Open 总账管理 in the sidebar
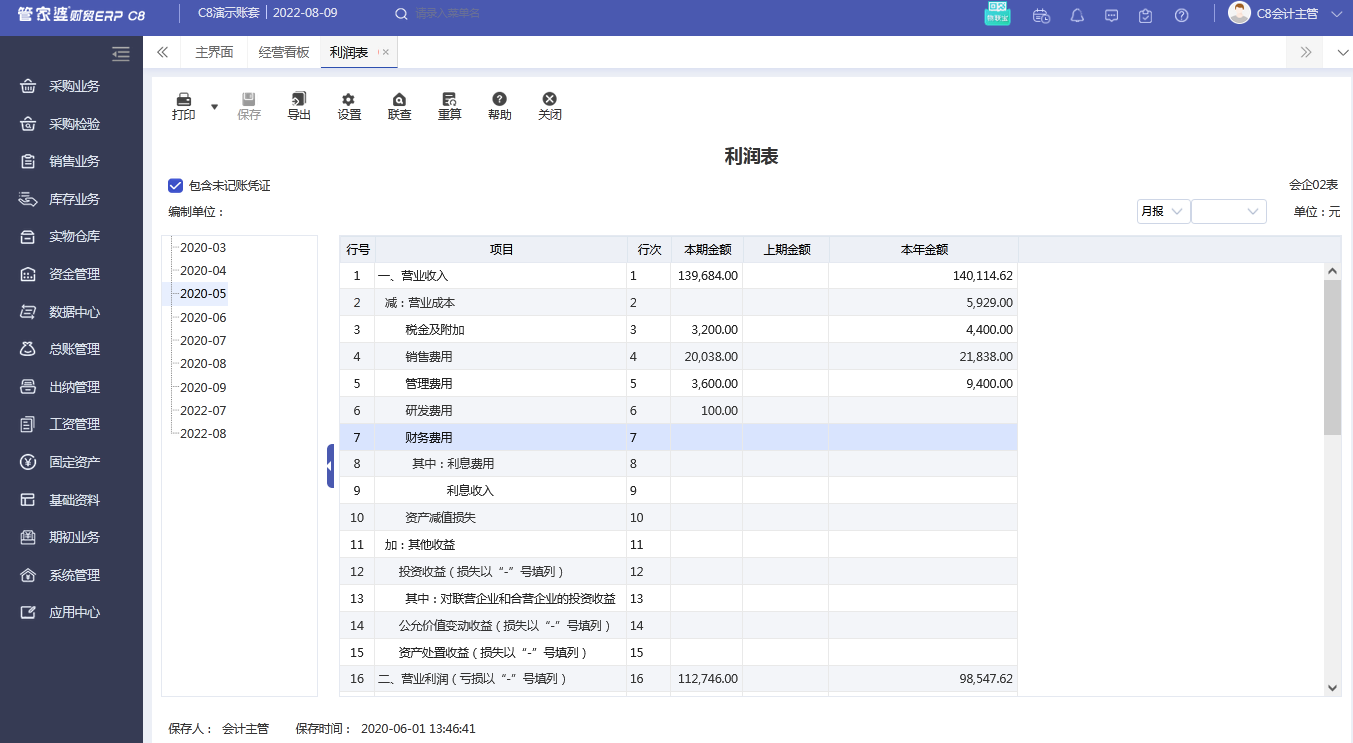 (74, 349)
